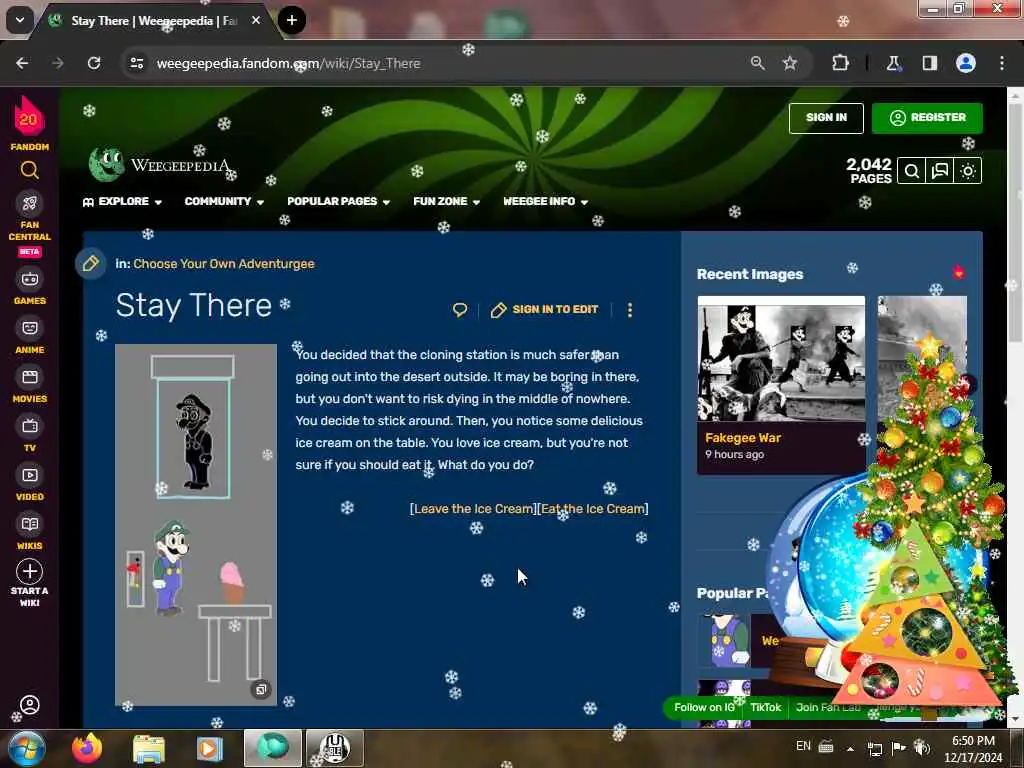This screenshot has height=768, width=1024.
Task: Open the media player taskbar icon
Action: click(x=210, y=749)
